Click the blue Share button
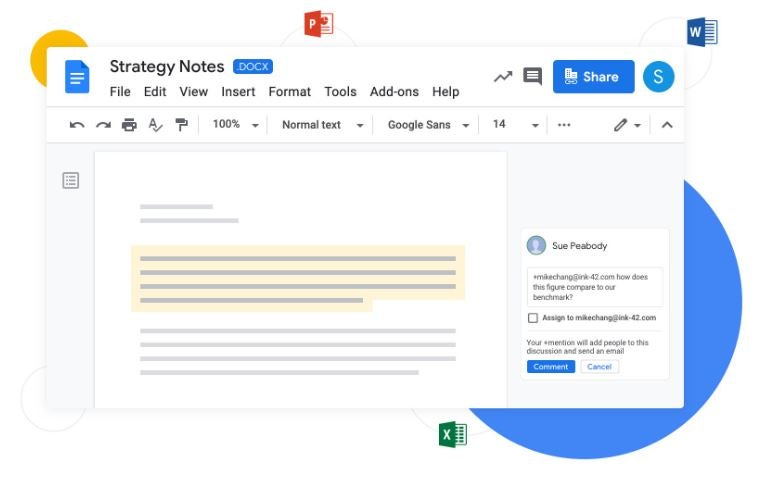 pyautogui.click(x=593, y=77)
